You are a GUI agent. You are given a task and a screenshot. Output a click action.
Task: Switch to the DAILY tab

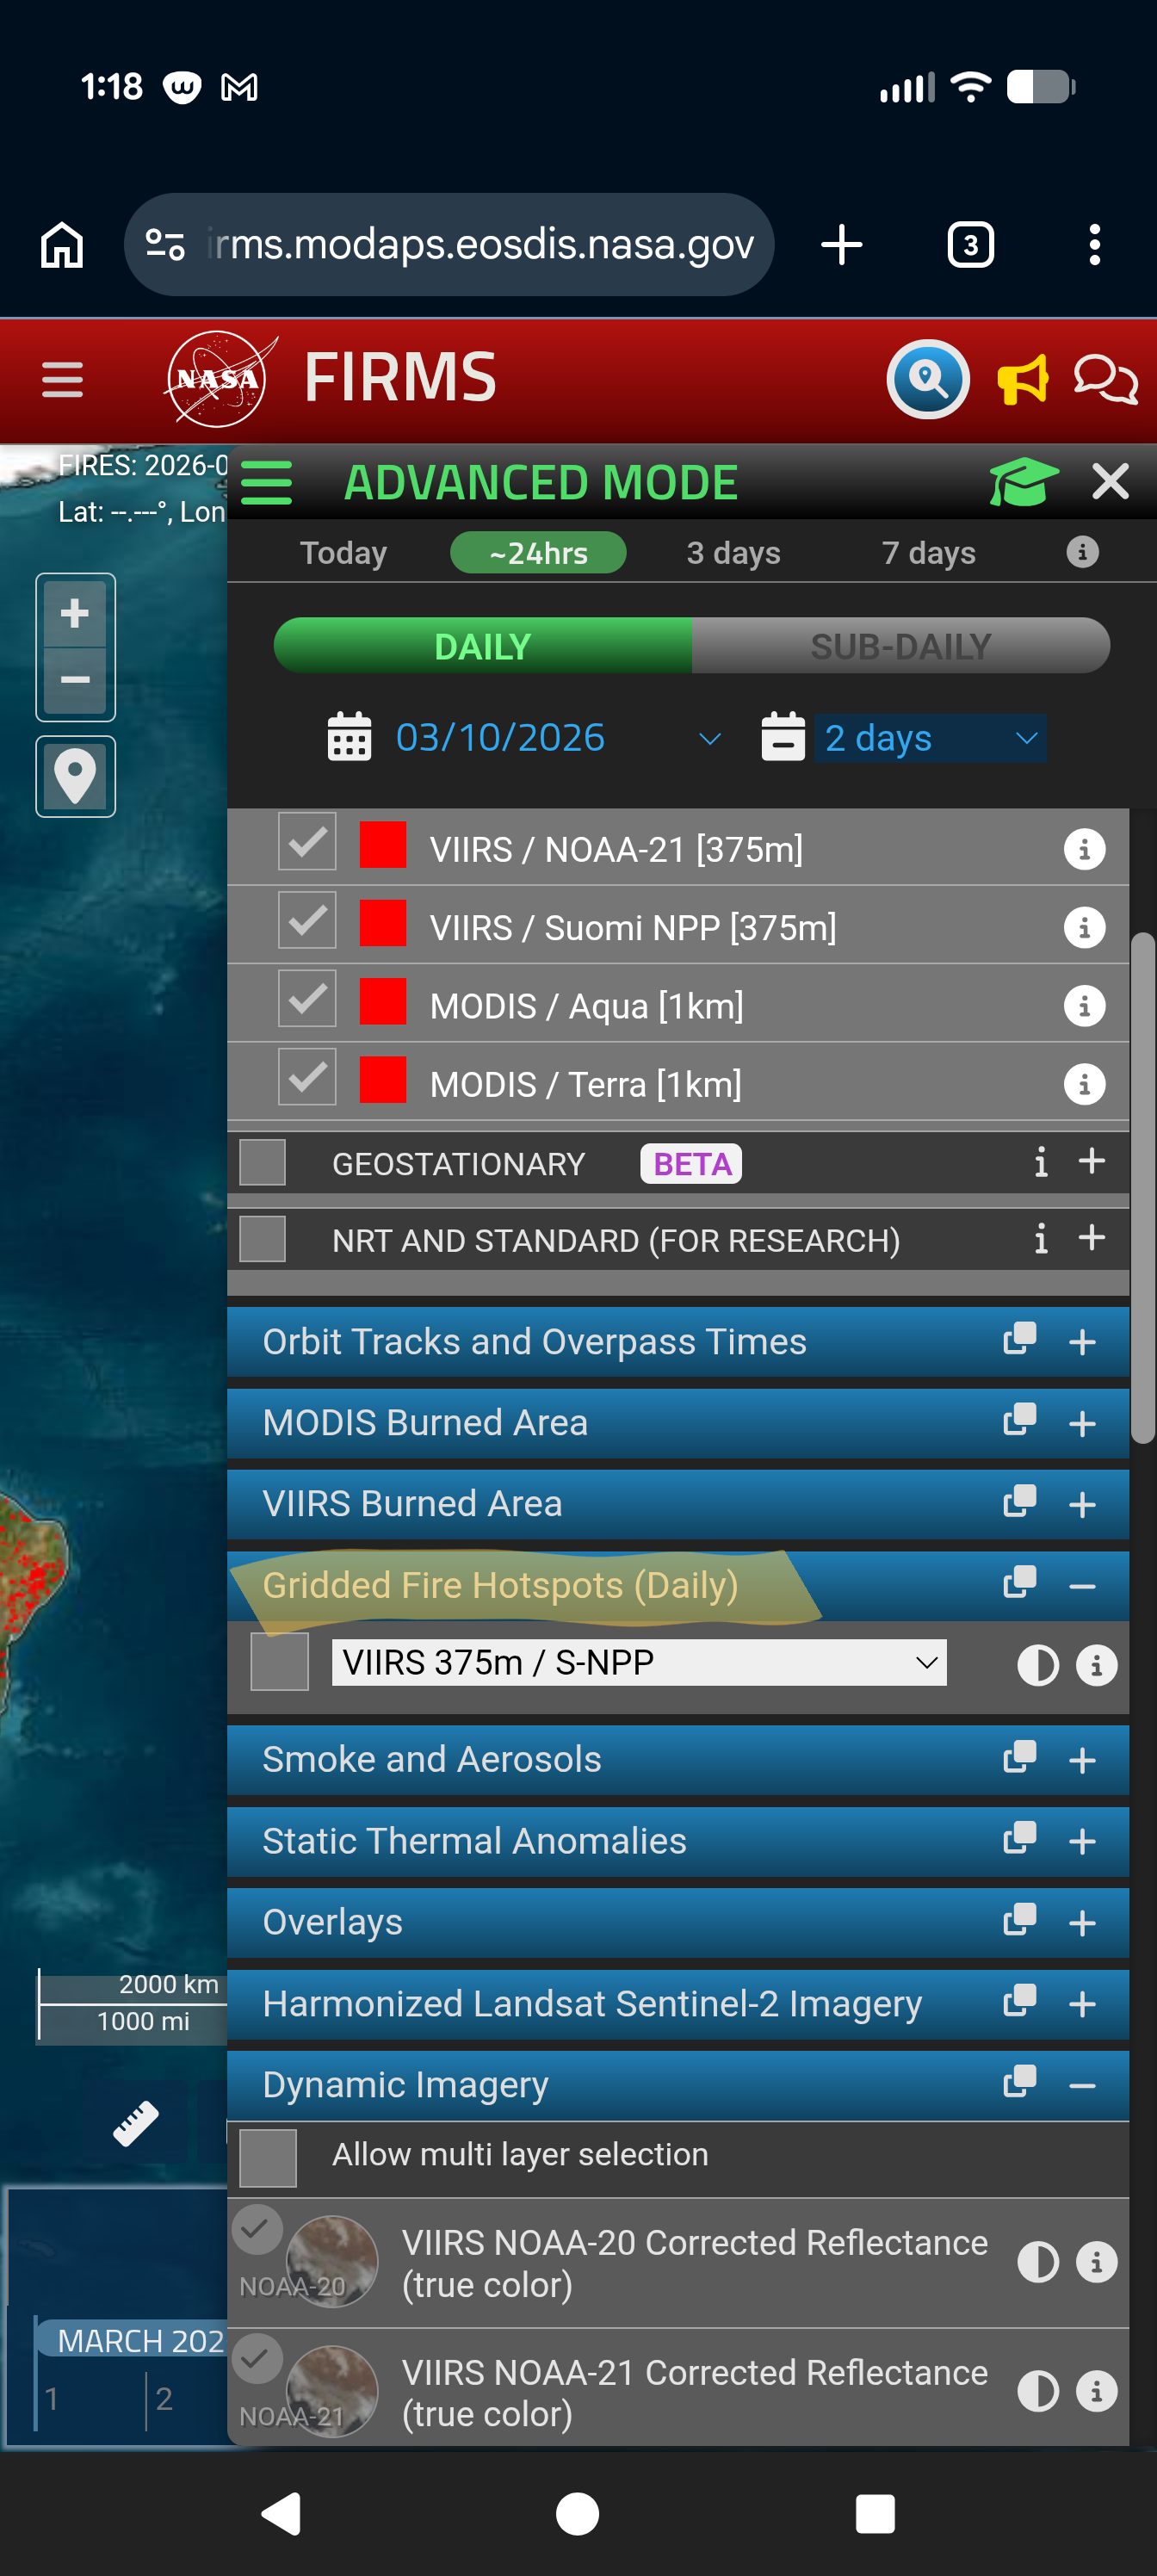(483, 646)
